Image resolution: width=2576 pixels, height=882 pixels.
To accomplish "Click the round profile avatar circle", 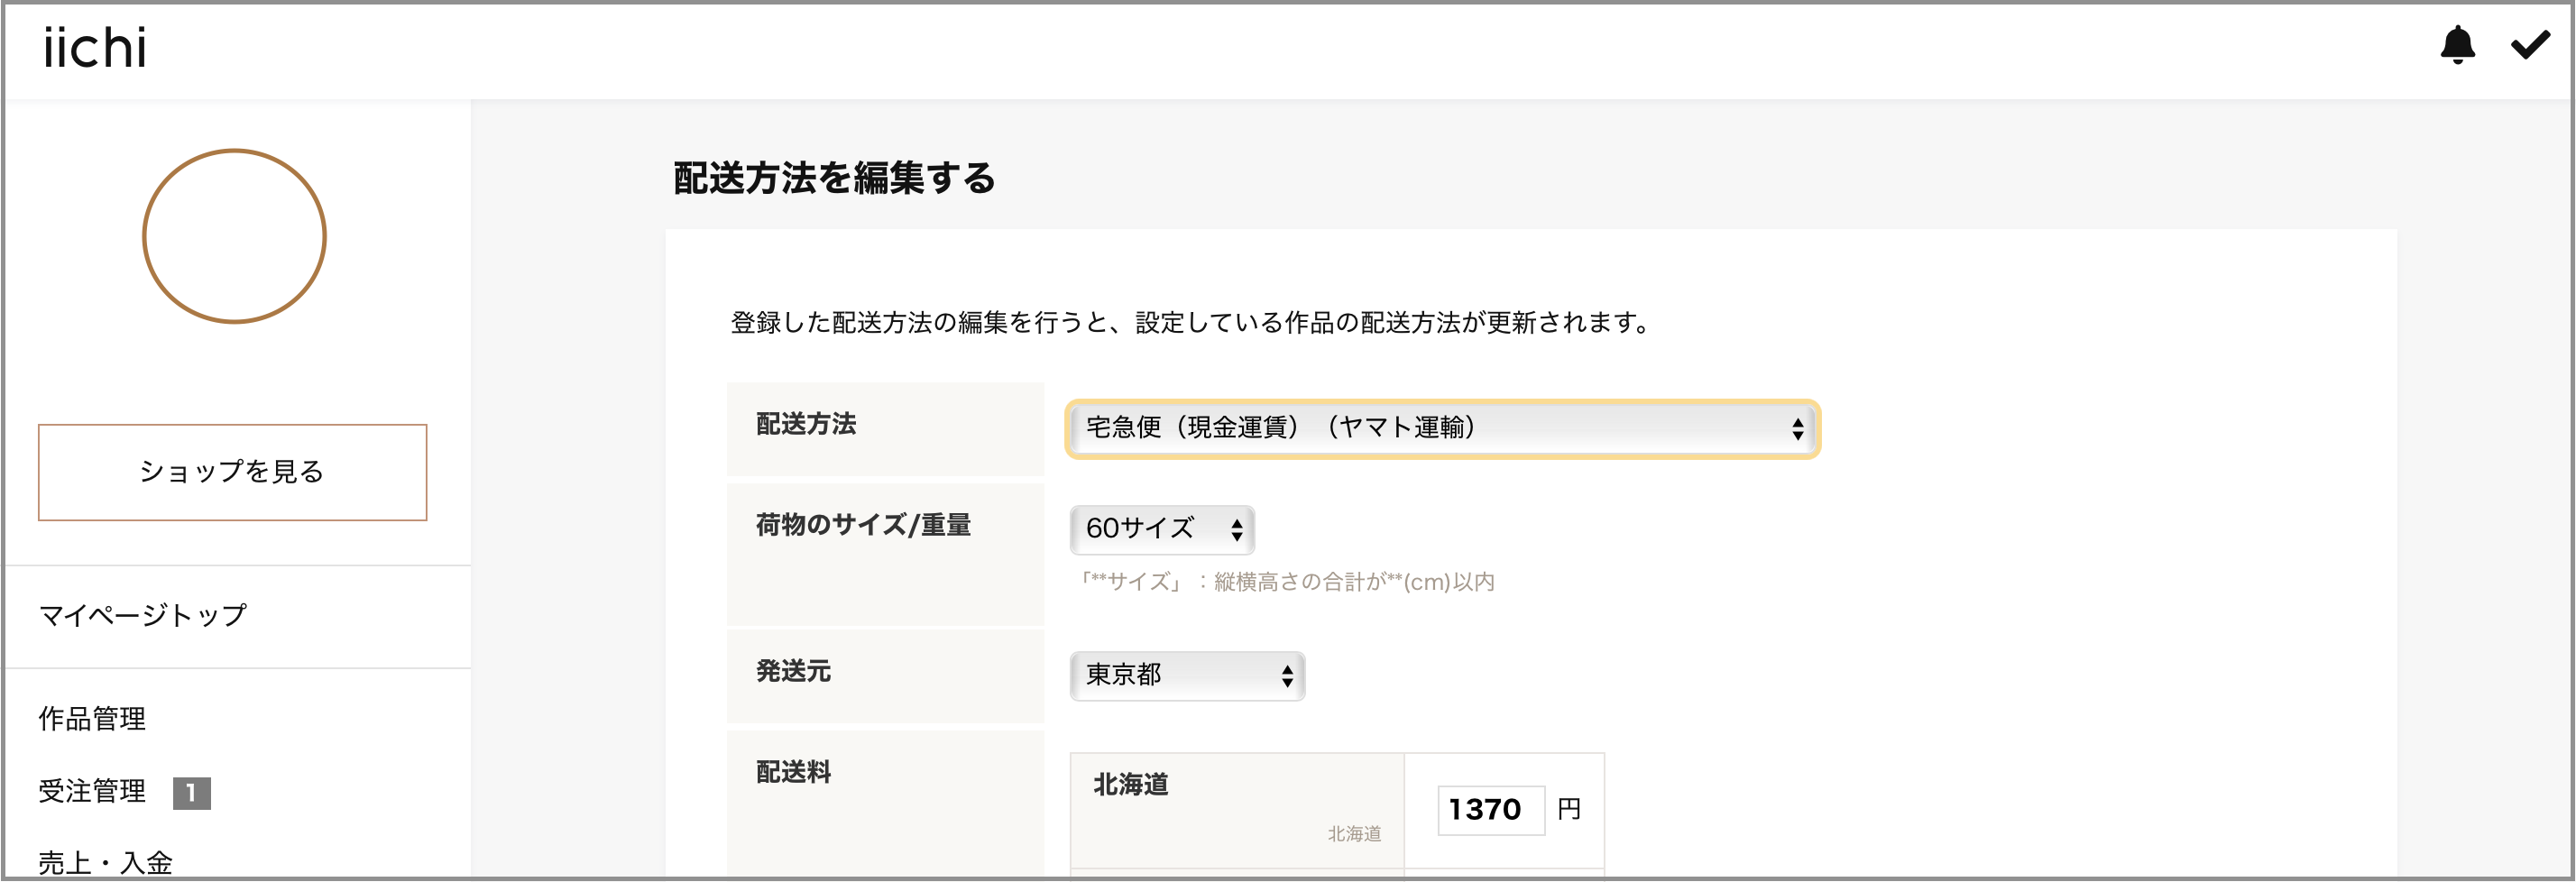I will click(x=234, y=236).
